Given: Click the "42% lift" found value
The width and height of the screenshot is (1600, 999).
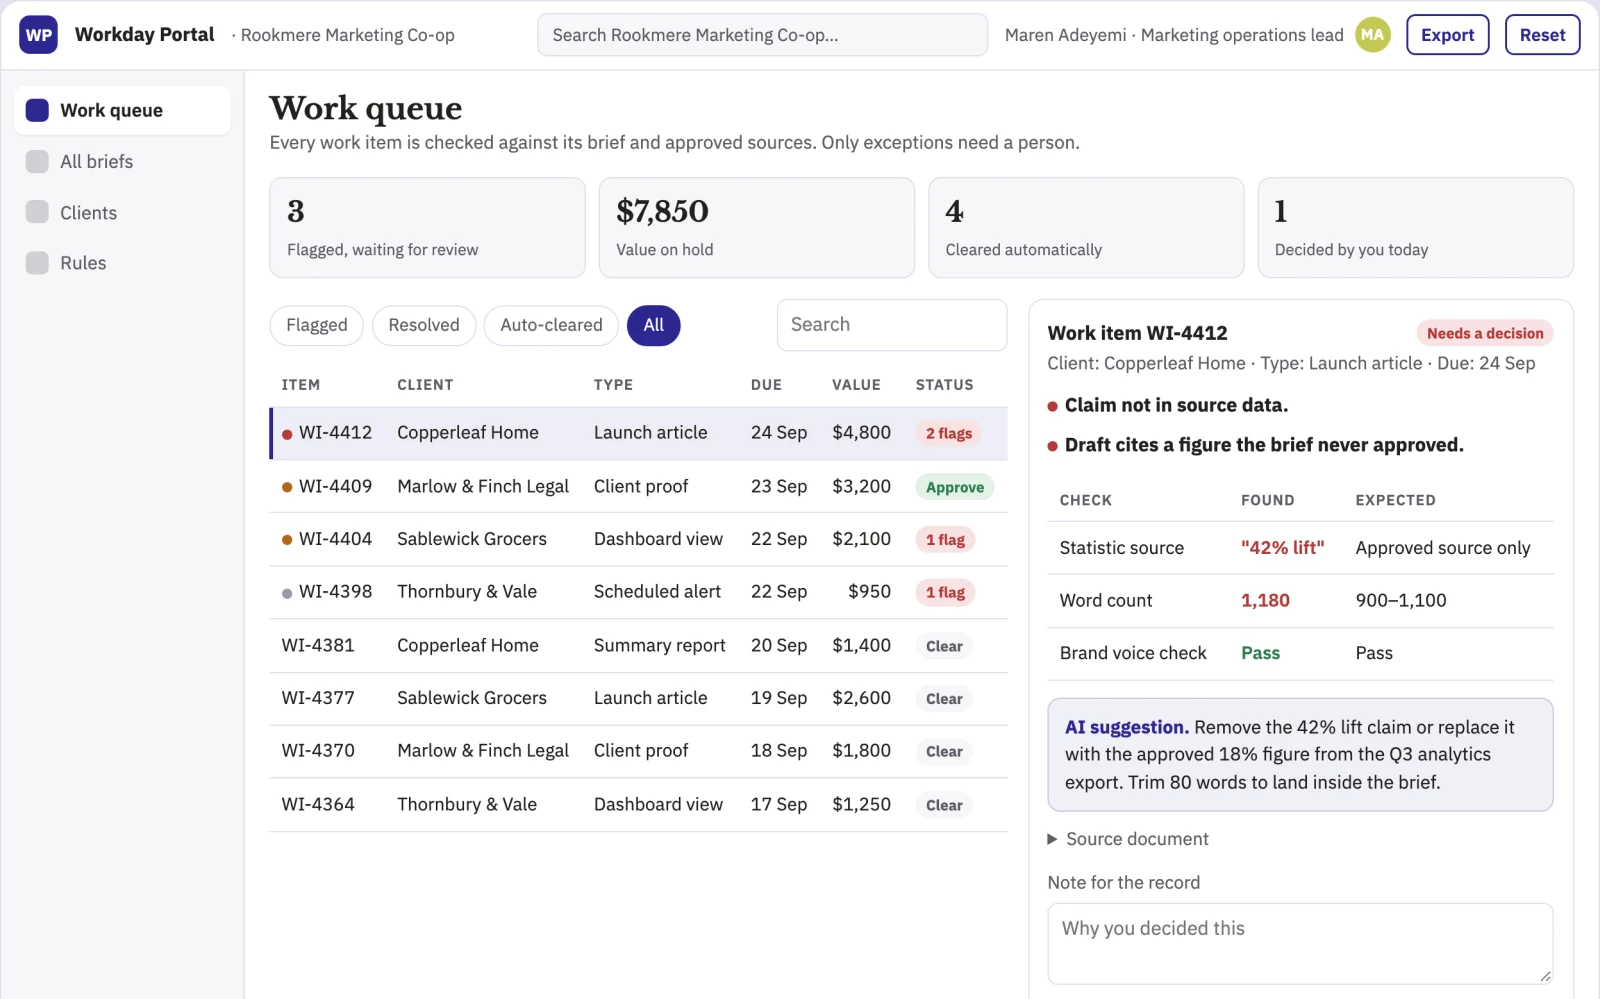Looking at the screenshot, I should [1282, 548].
